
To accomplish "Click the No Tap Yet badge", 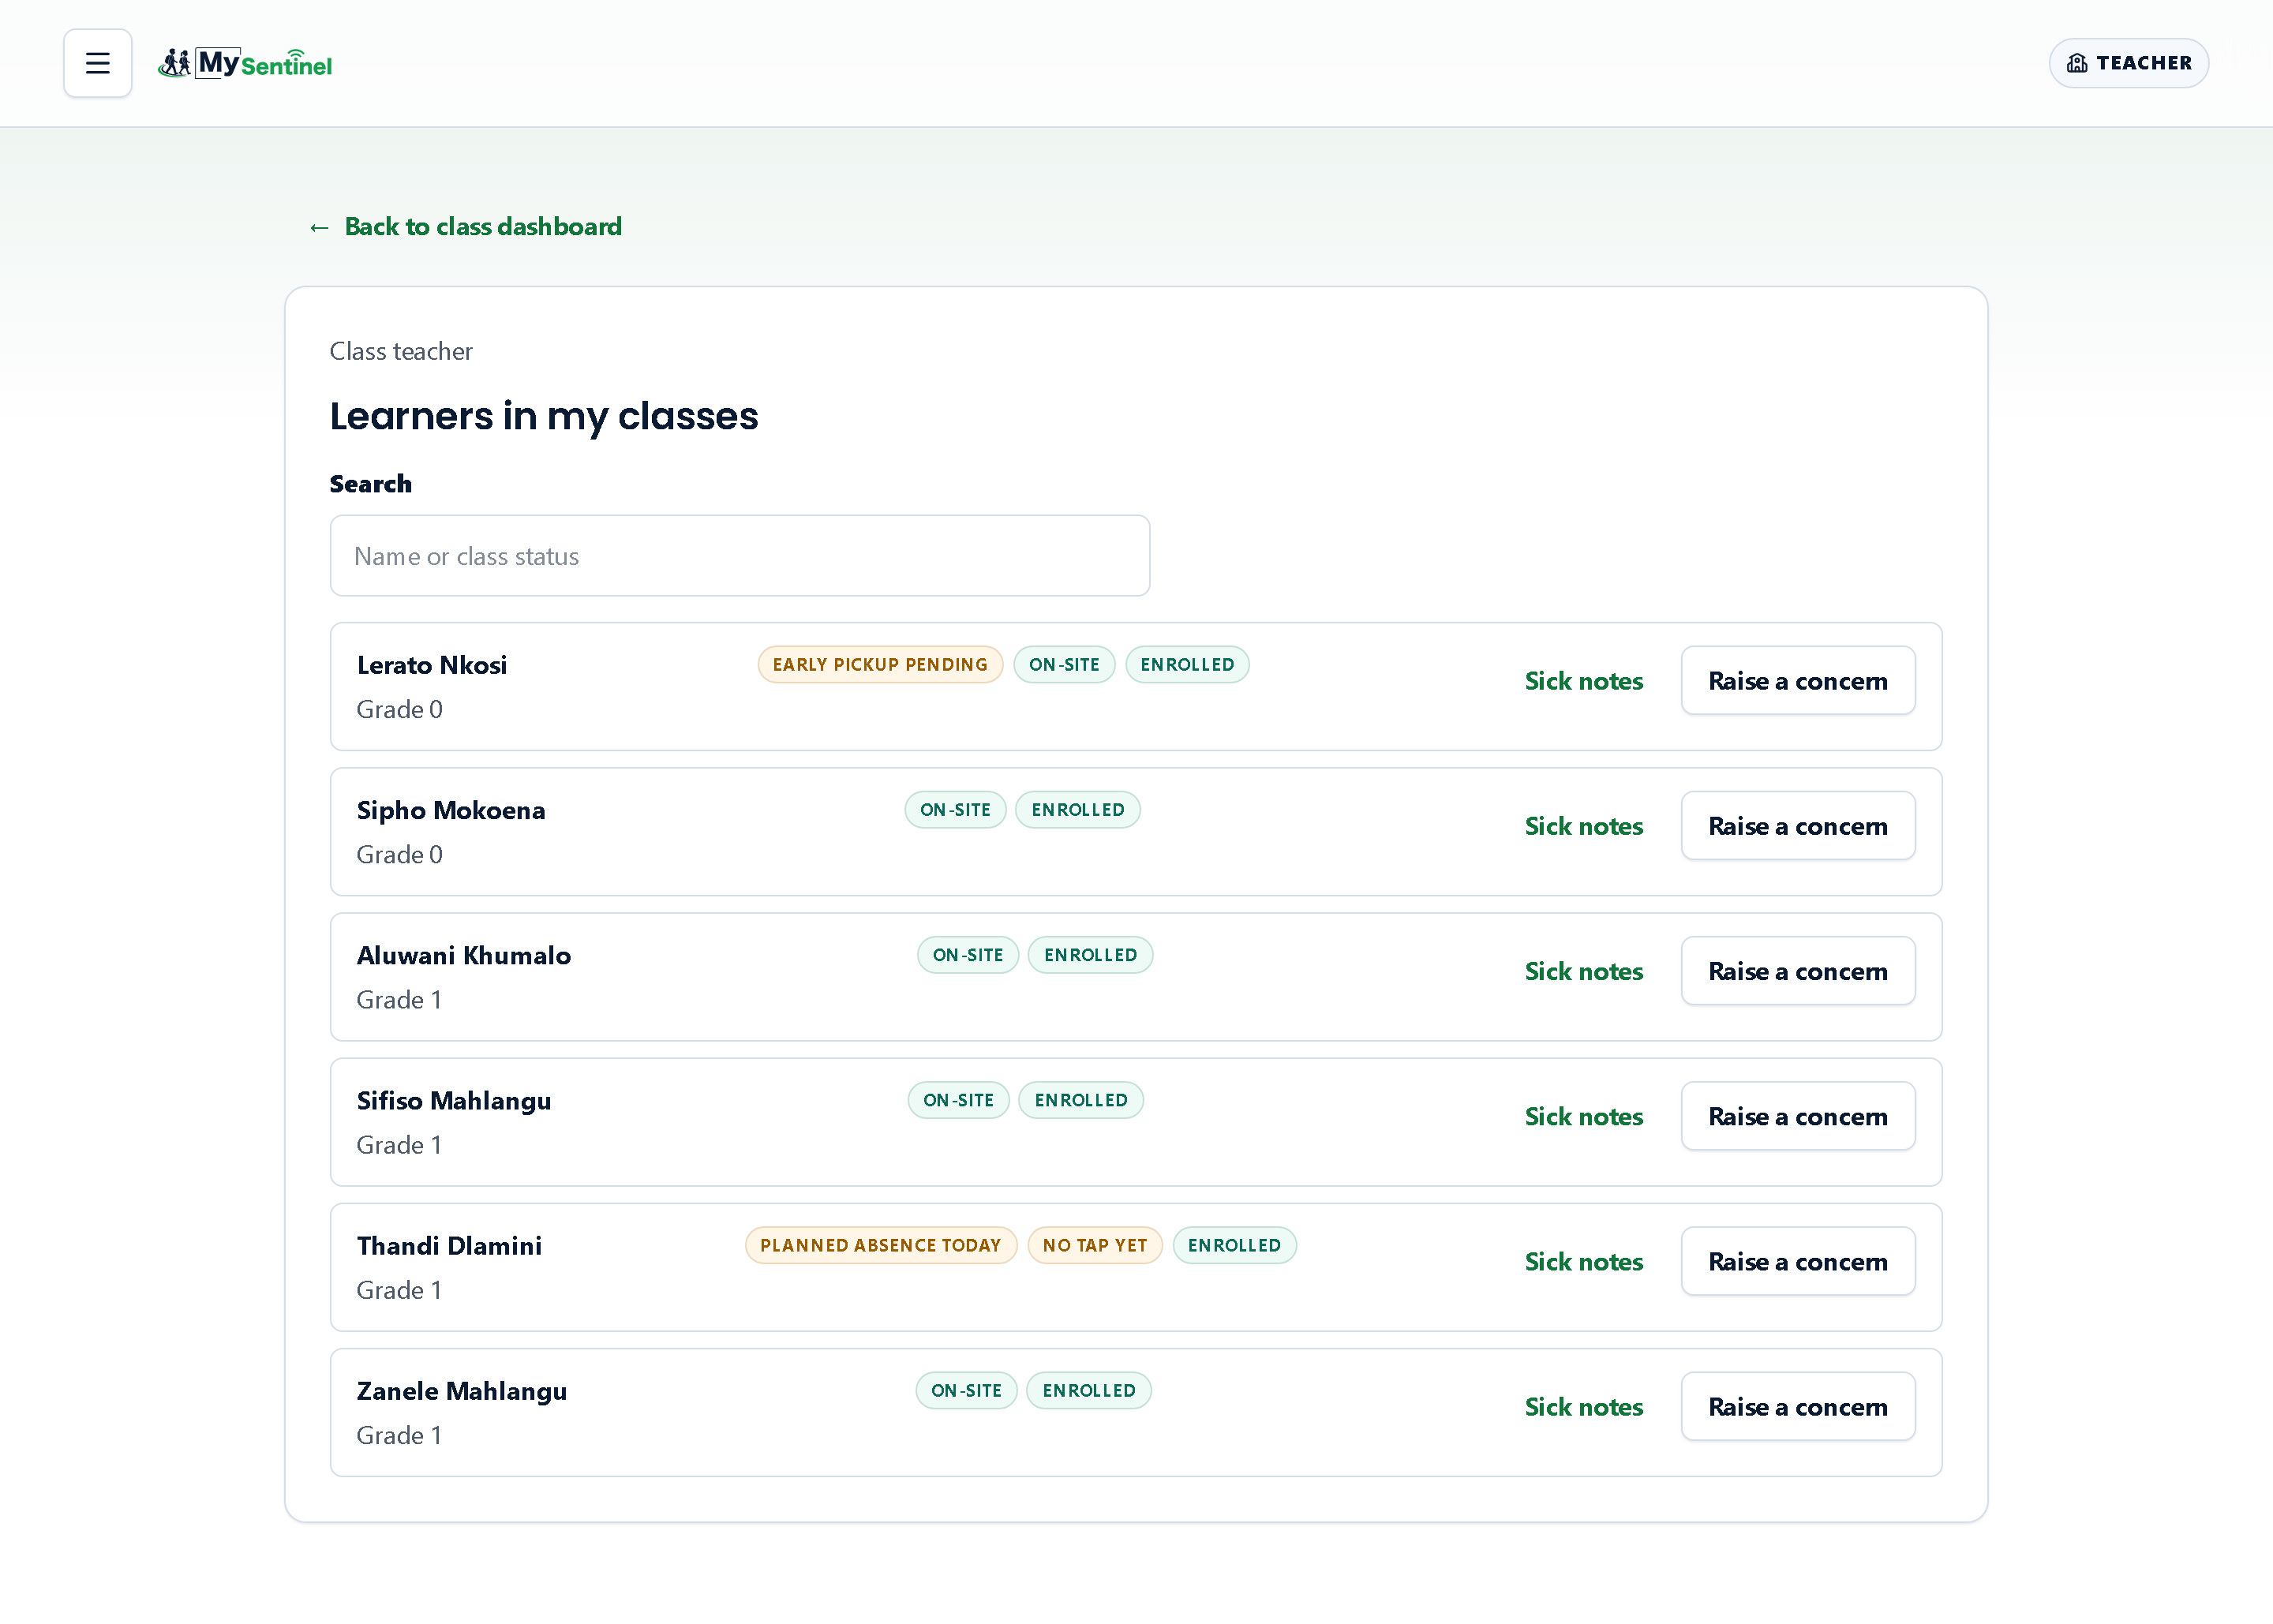I will click(1094, 1246).
